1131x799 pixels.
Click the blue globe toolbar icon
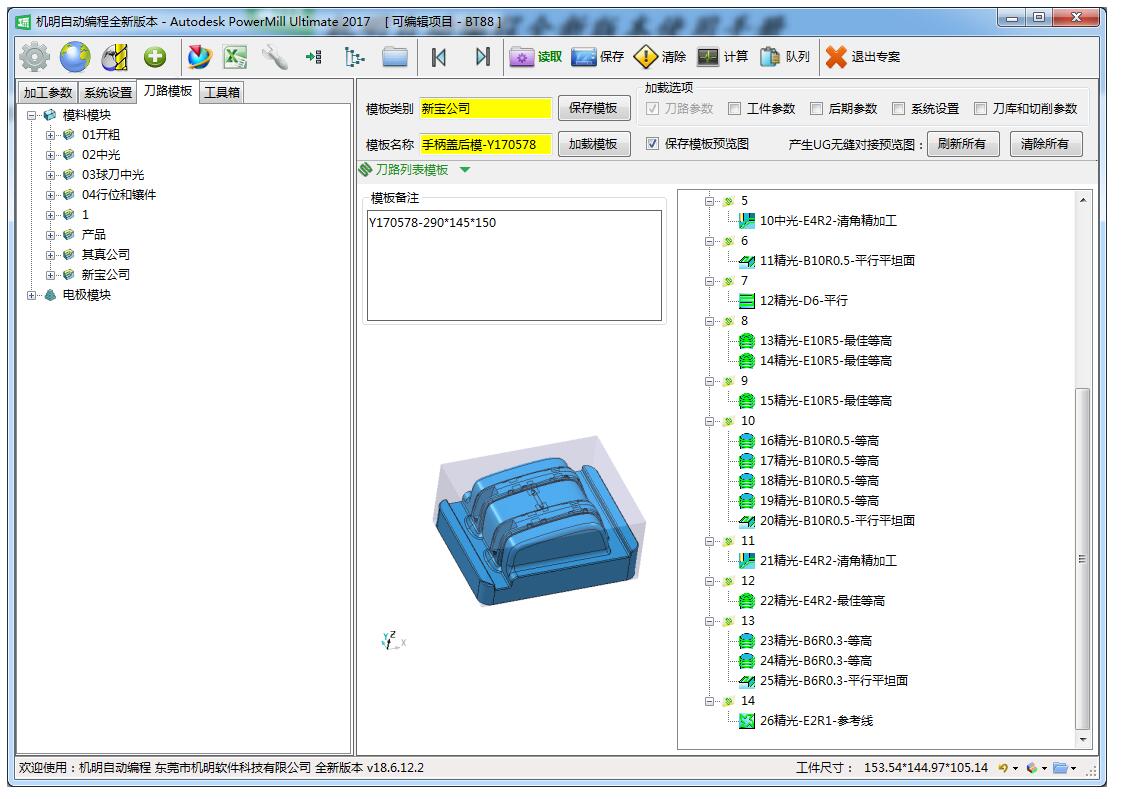click(75, 56)
